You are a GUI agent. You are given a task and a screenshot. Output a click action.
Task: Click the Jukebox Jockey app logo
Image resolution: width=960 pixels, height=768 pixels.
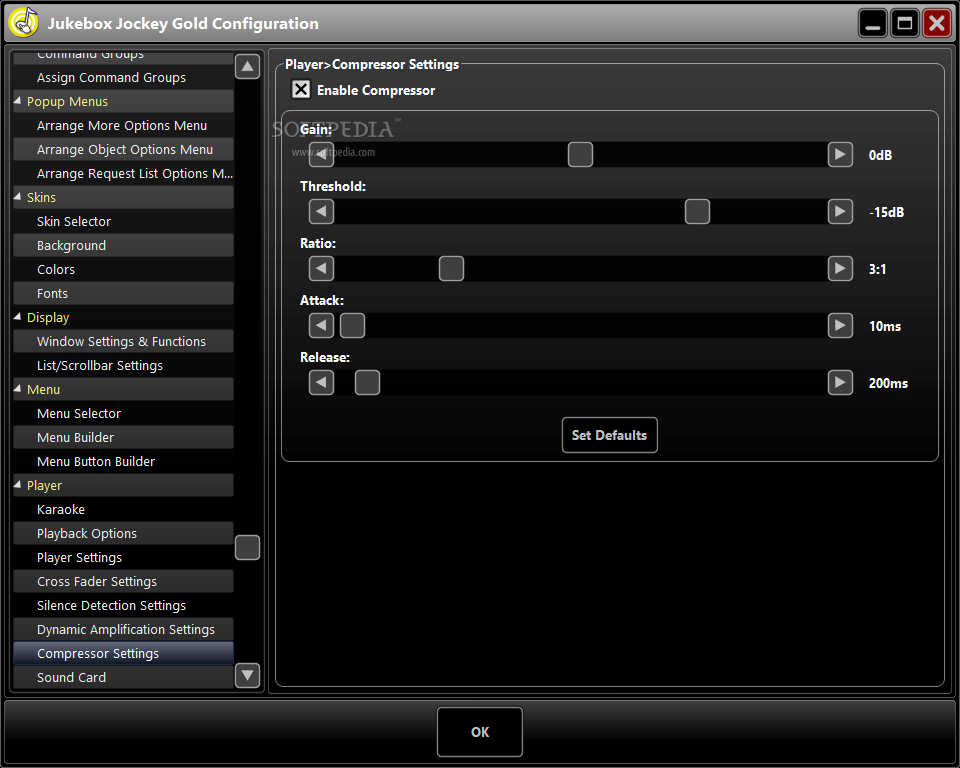pyautogui.click(x=24, y=23)
